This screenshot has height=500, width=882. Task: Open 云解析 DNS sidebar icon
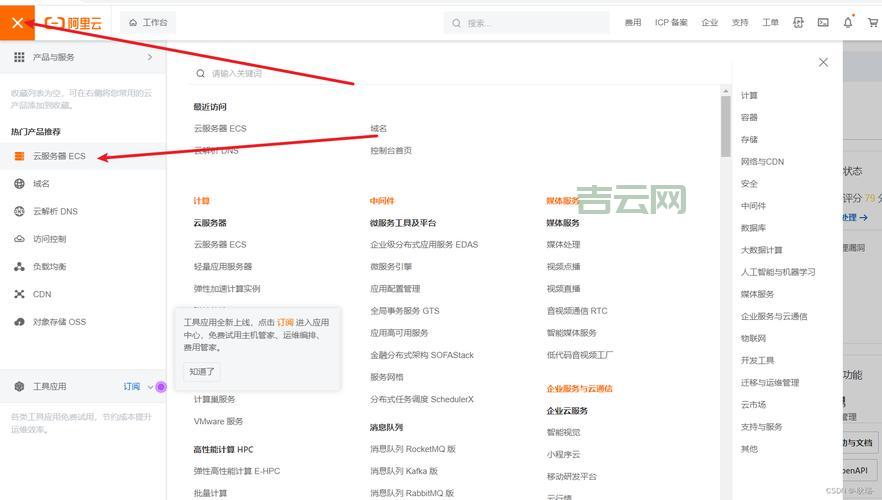click(19, 211)
